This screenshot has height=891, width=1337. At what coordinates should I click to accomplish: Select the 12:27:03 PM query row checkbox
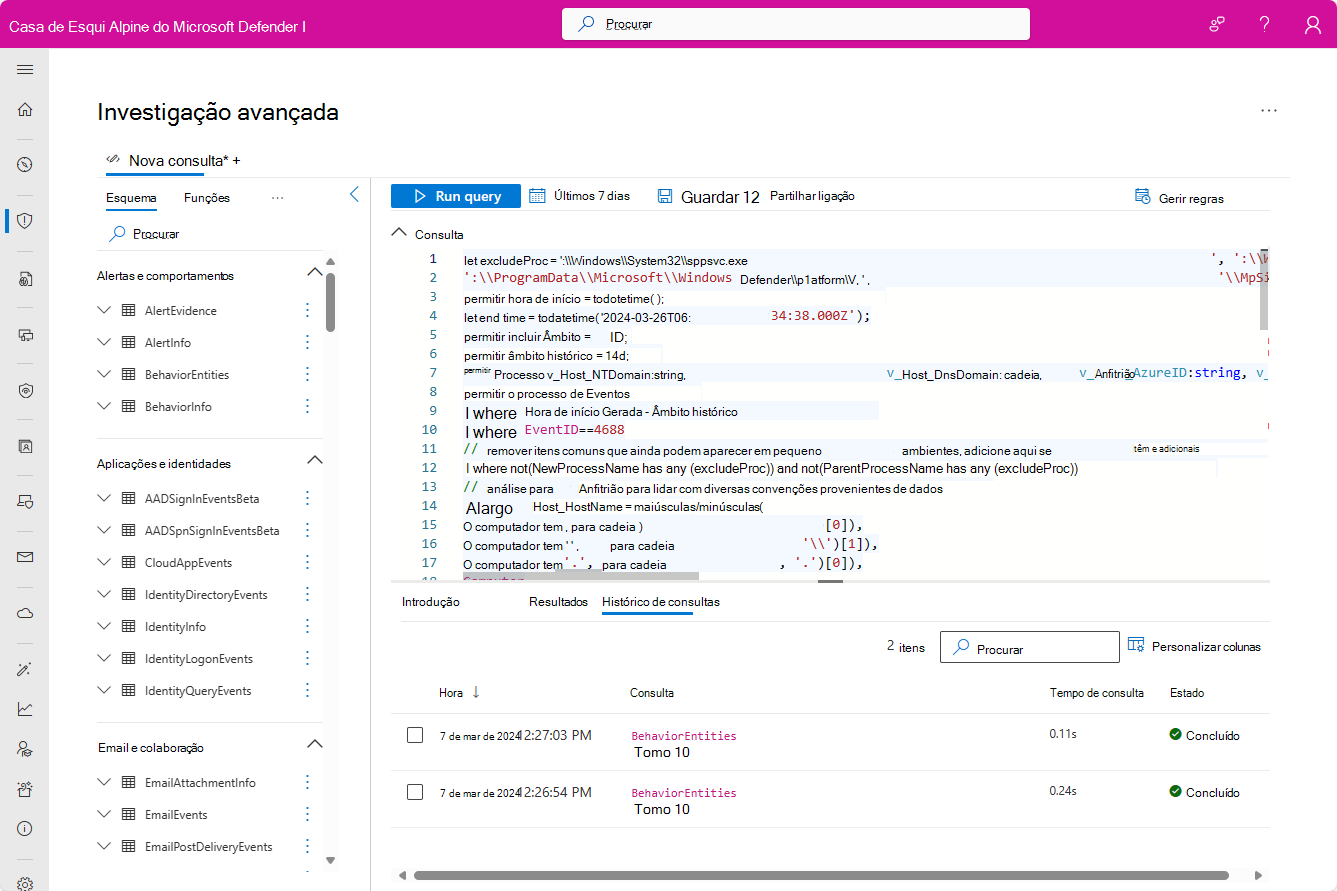coord(415,735)
